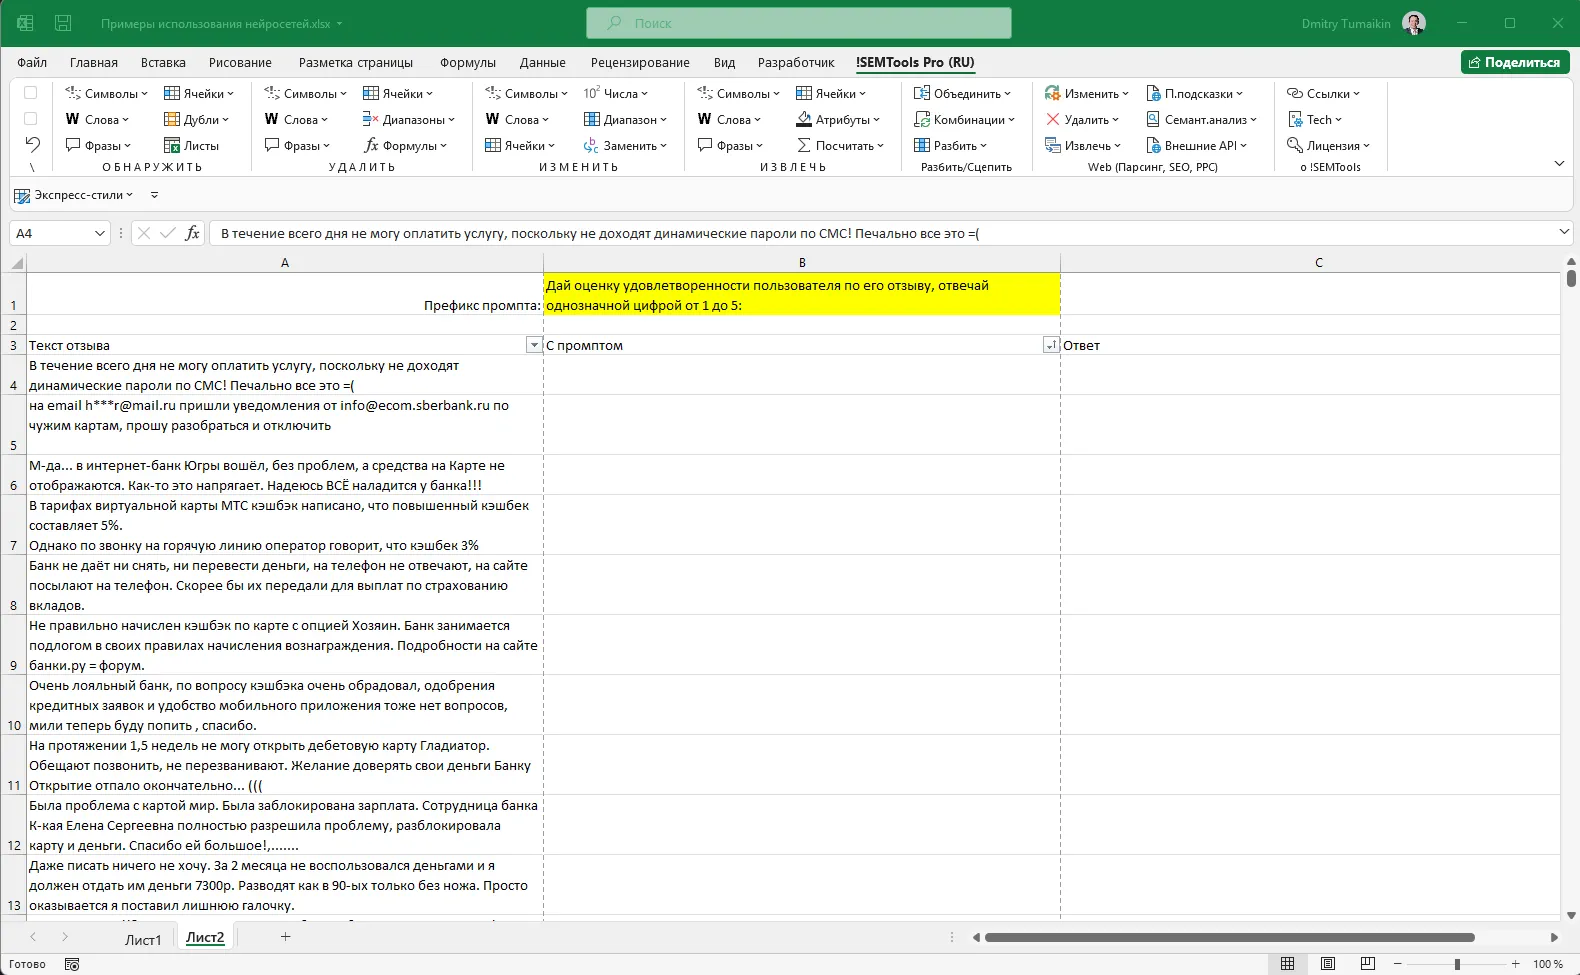Click the zoom slider handle
Image resolution: width=1580 pixels, height=975 pixels.
1457,964
